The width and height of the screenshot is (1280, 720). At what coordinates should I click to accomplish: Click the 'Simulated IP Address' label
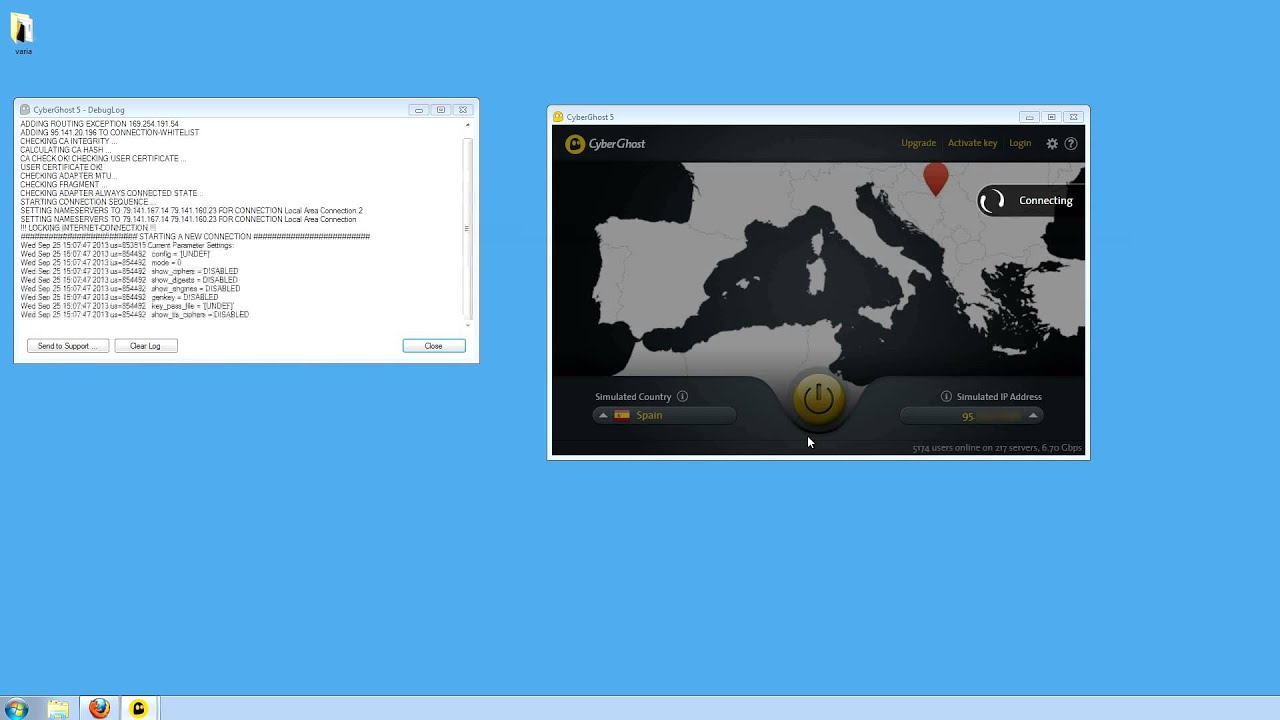999,396
